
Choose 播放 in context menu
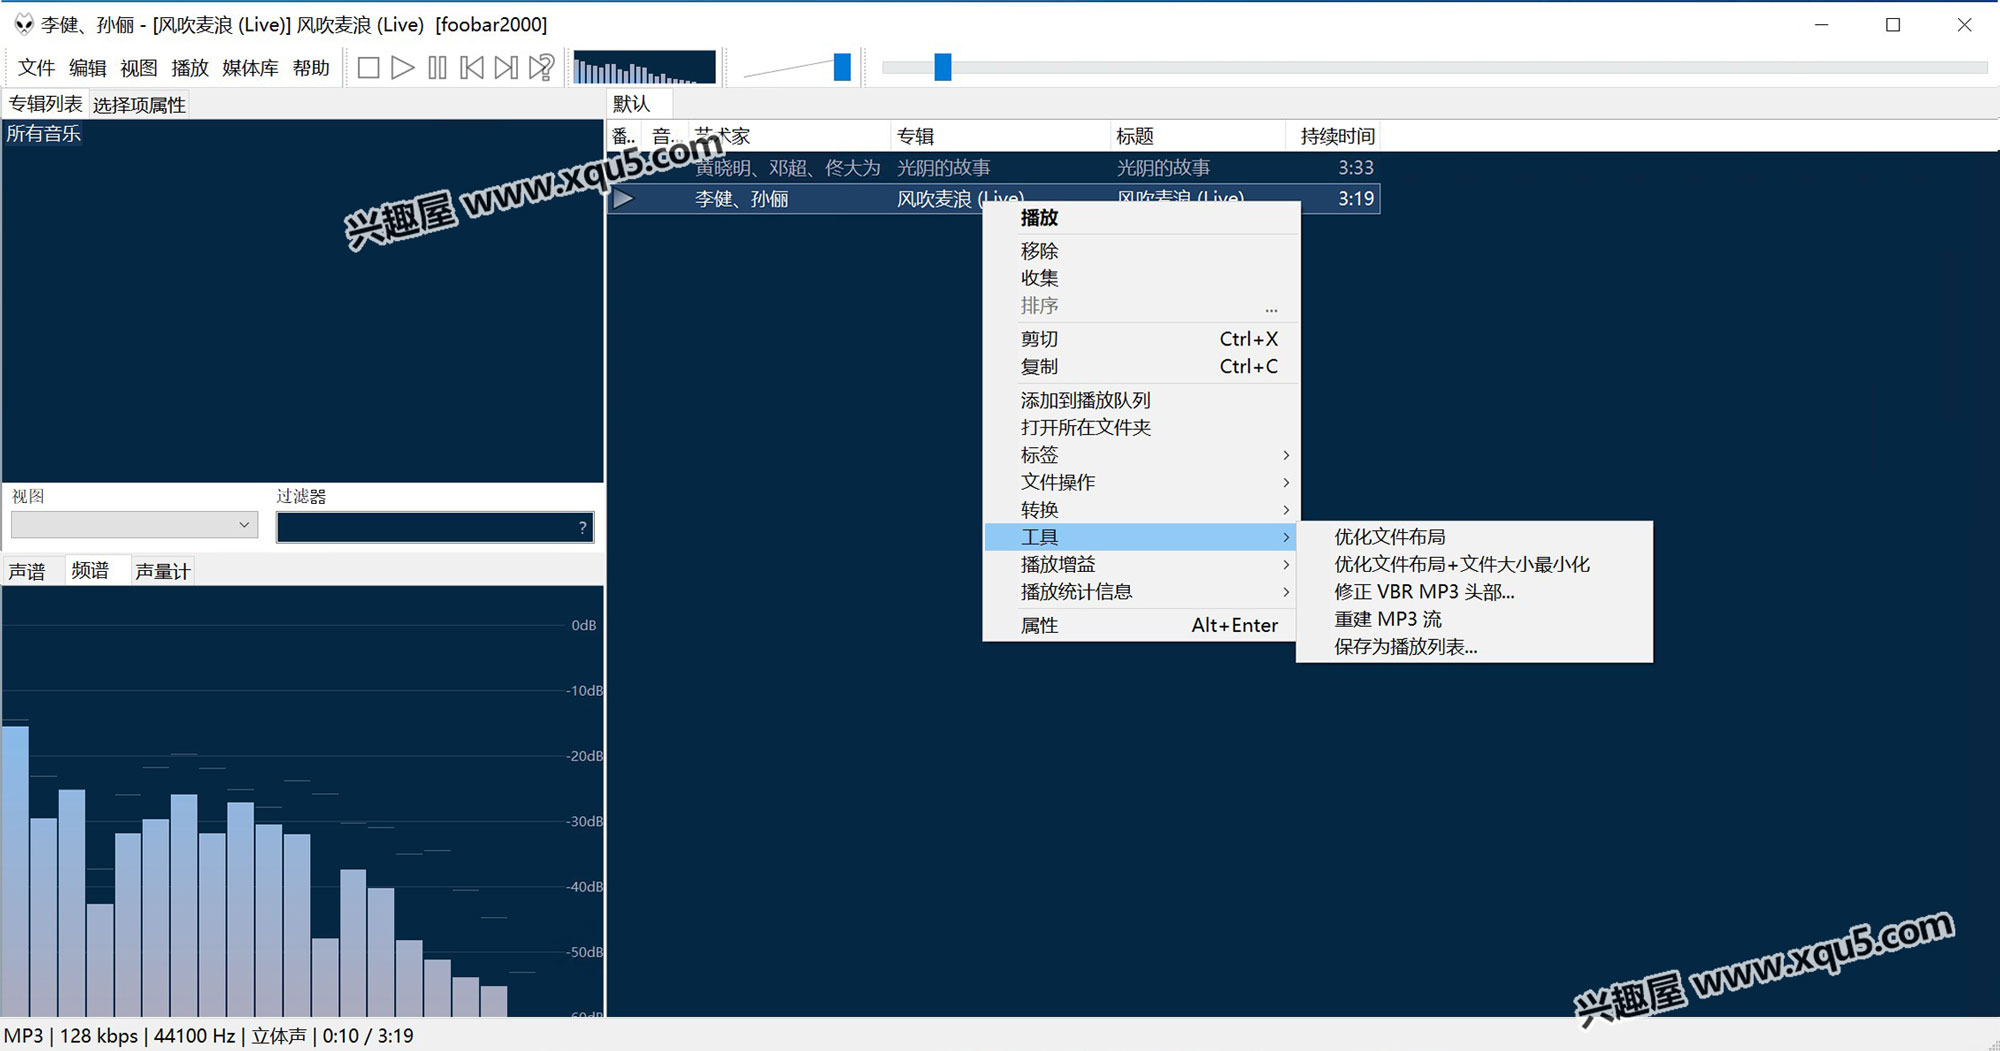1141,218
